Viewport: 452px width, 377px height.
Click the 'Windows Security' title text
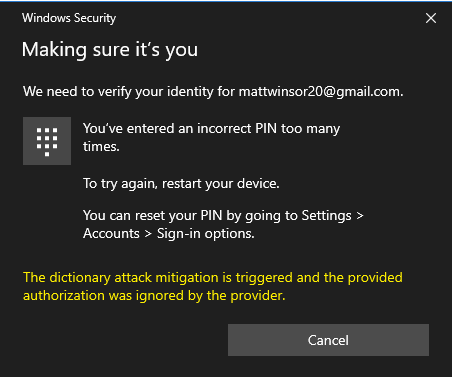[69, 18]
